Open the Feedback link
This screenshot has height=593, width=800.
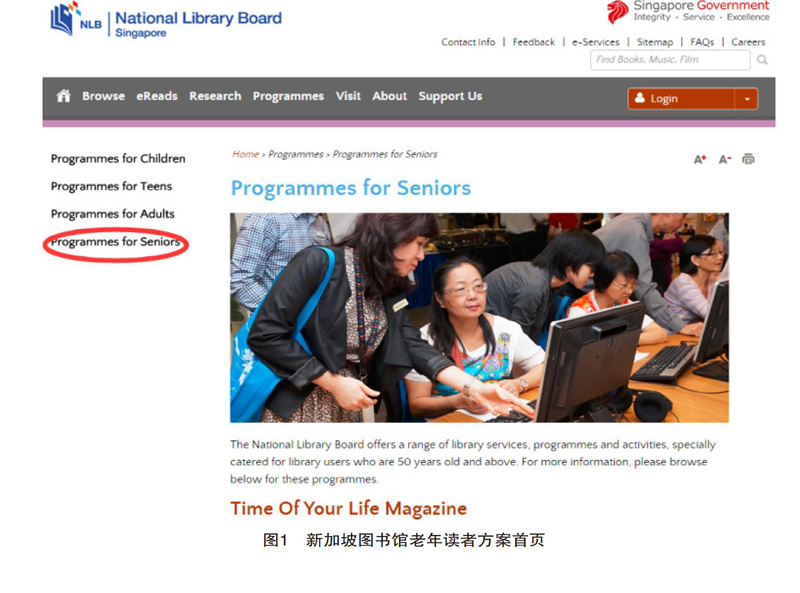tap(533, 42)
